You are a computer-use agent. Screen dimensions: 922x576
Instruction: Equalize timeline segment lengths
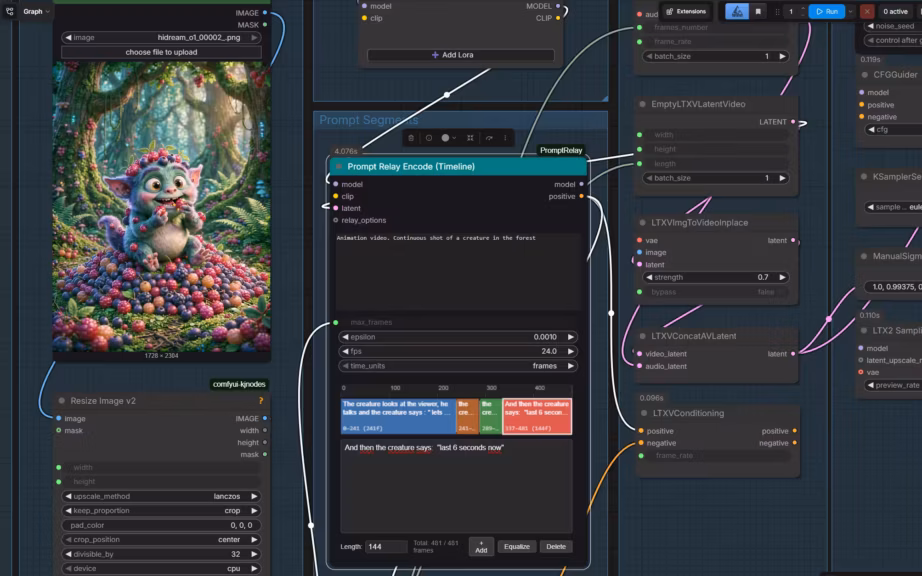tap(517, 547)
